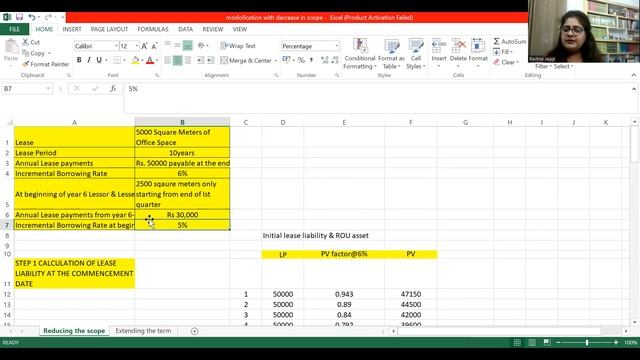
Task: Insert cells using Insert button
Action: coord(439,51)
